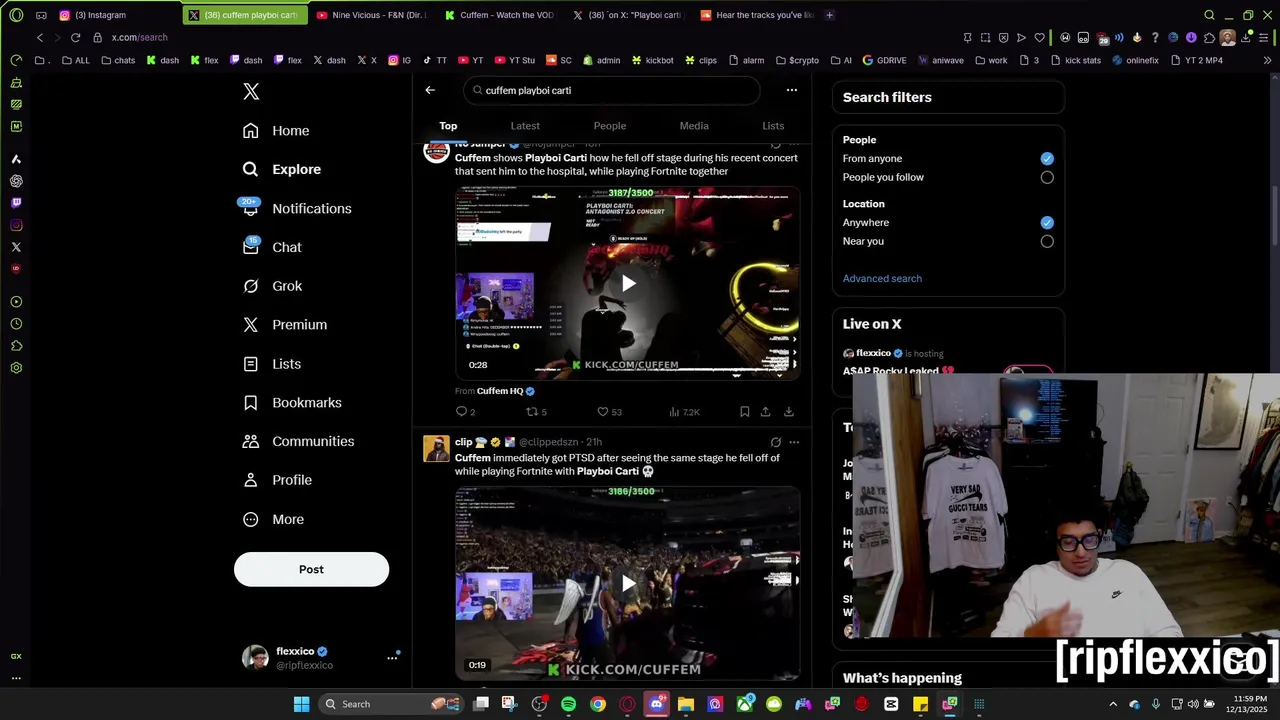1280x720 pixels.
Task: Switch to Nine Vicious YouTube browser tab
Action: point(371,15)
